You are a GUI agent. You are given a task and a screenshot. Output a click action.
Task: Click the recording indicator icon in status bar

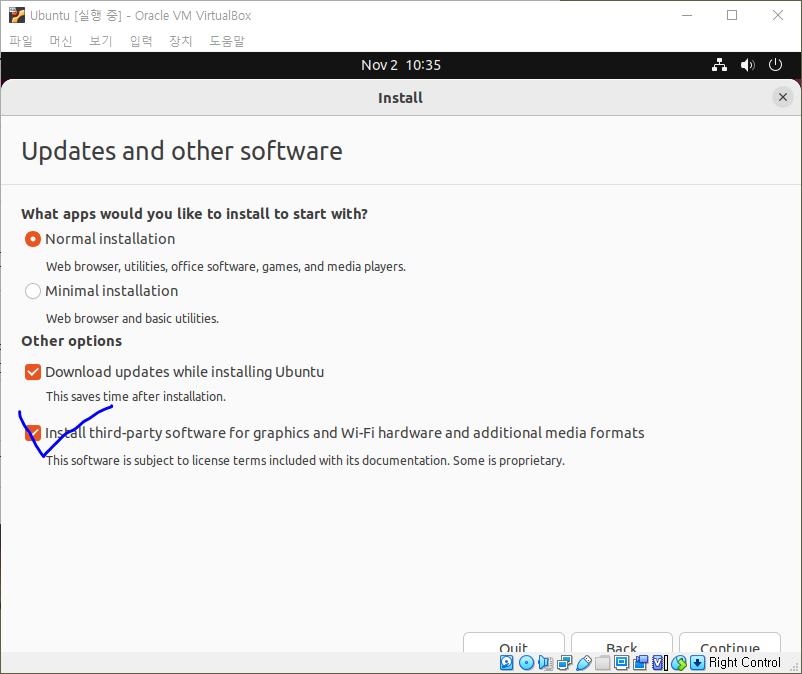point(640,663)
